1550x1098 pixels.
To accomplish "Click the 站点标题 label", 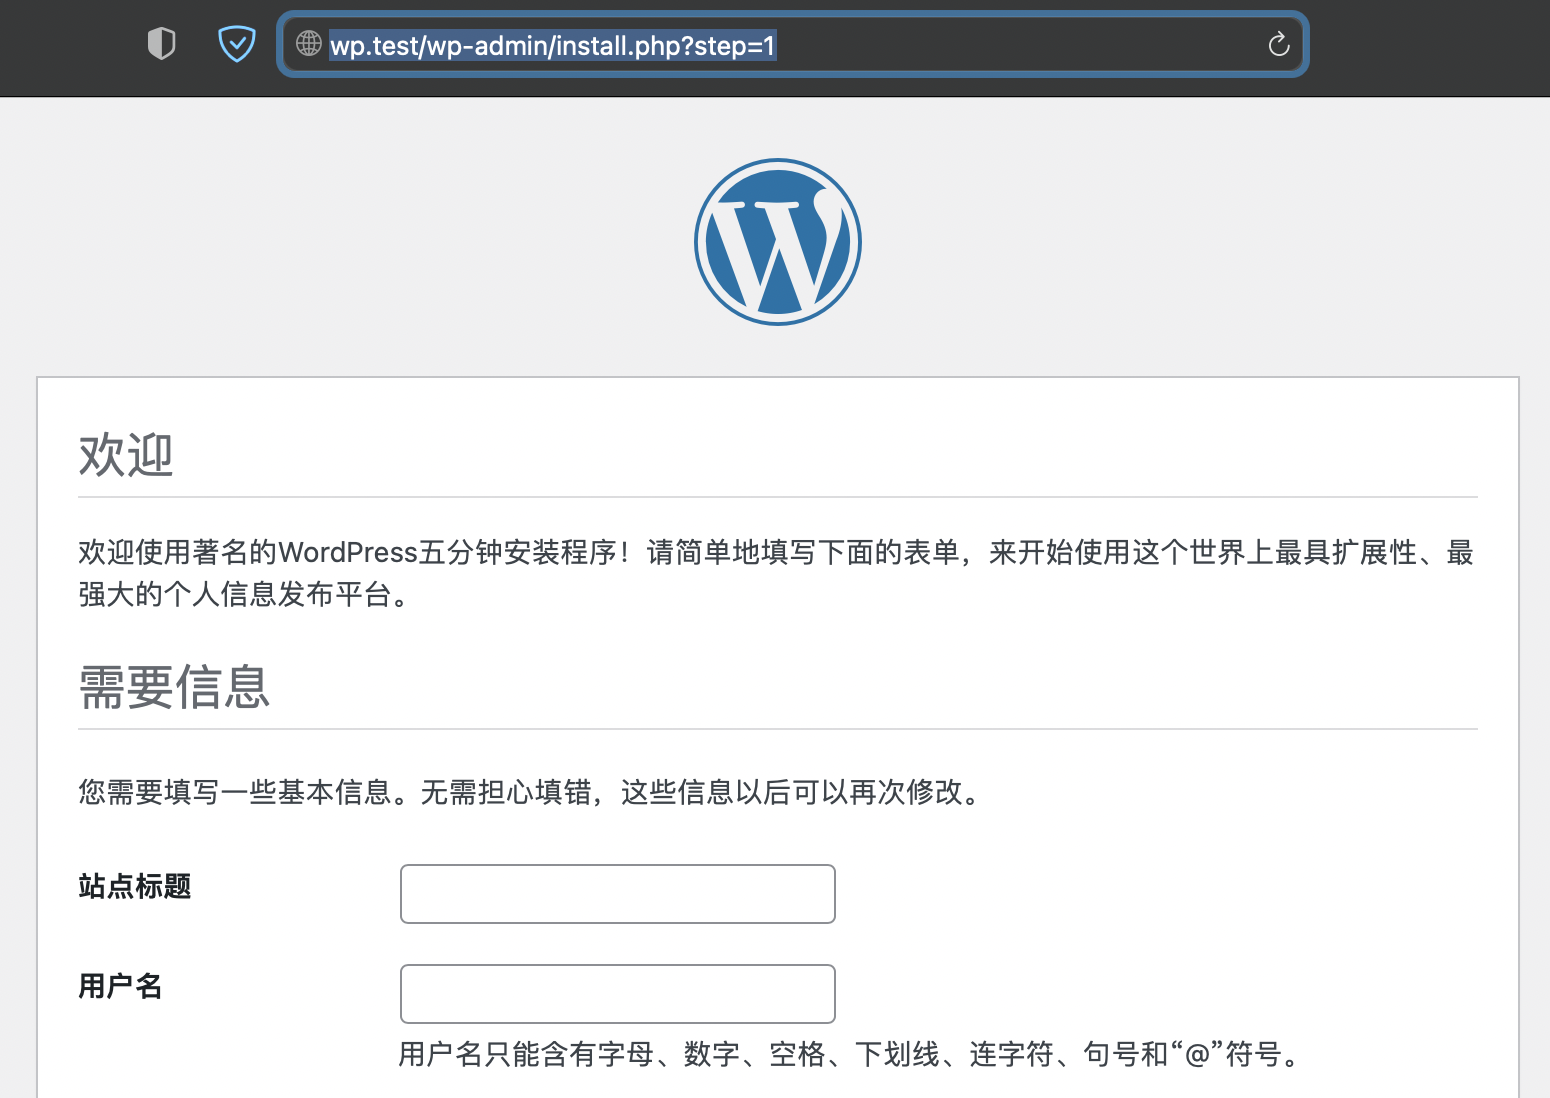I will point(135,887).
